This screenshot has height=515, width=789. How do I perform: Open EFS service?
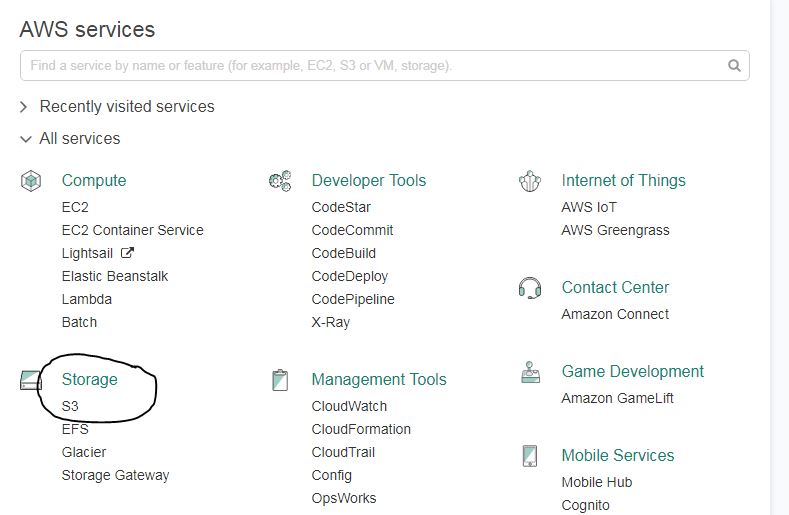click(75, 429)
